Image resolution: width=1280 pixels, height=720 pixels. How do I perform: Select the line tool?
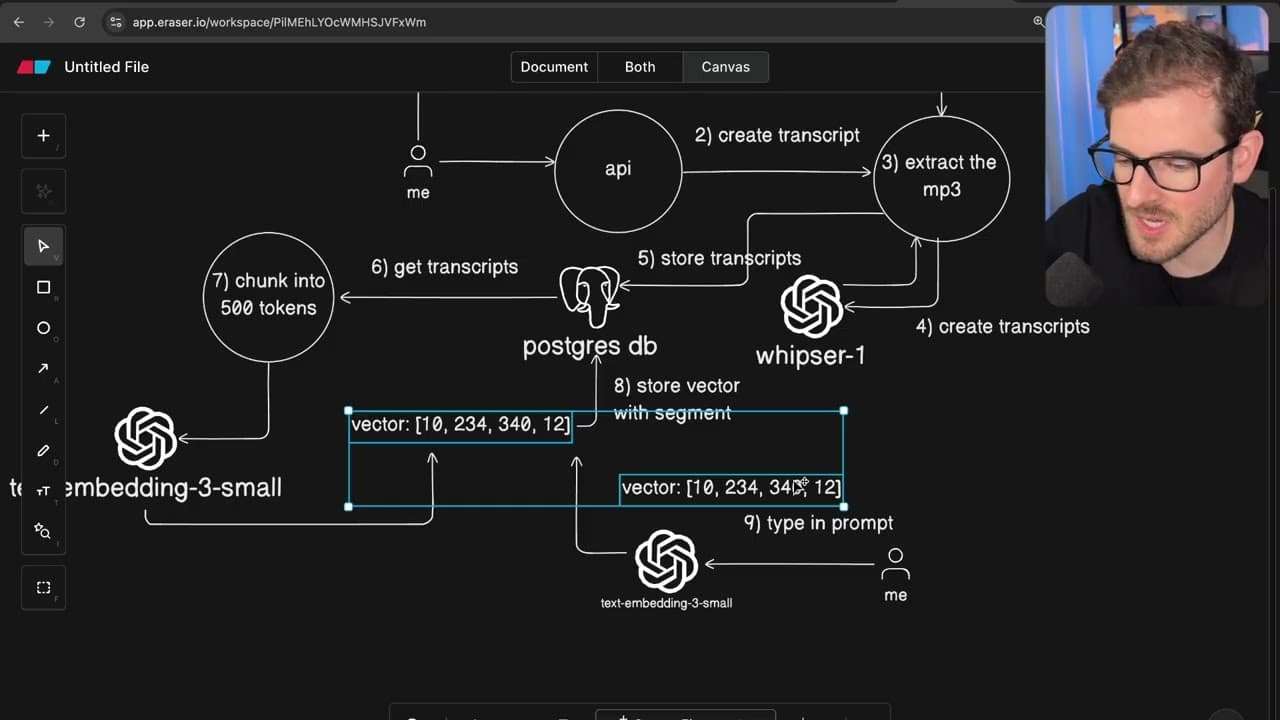tap(43, 410)
